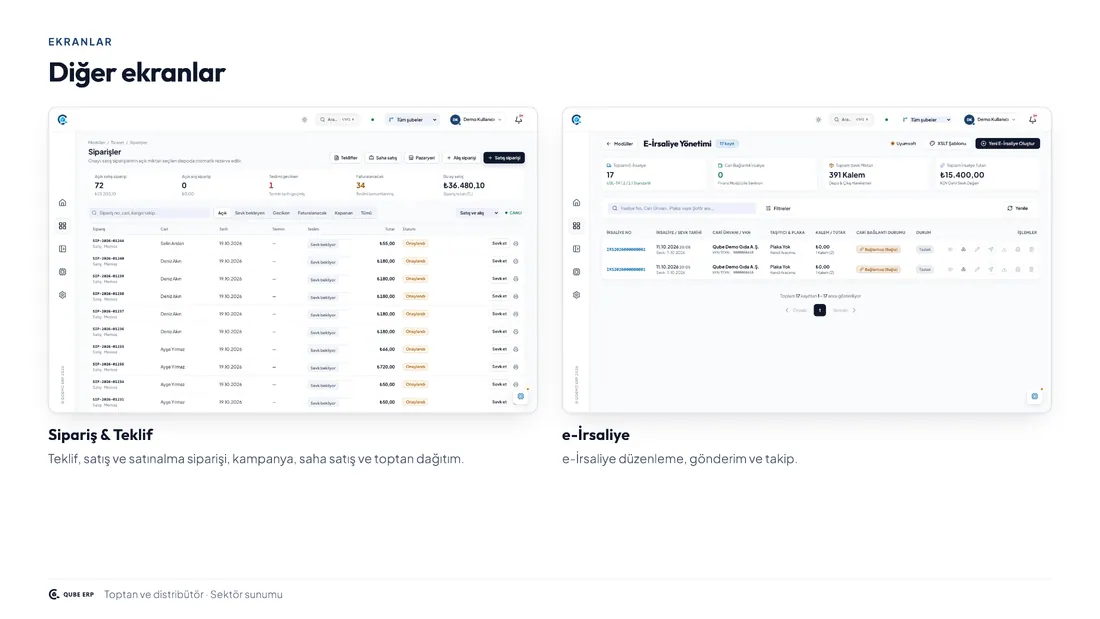Select panel layout icon in Siparişler sidebar
The width and height of the screenshot is (1100, 619).
62,249
